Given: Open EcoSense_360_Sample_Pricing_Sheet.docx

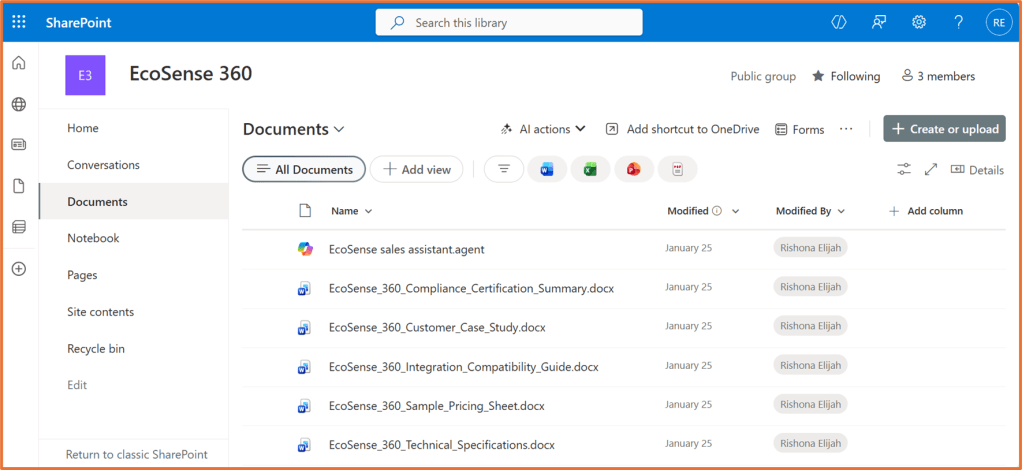Looking at the screenshot, I should [x=437, y=406].
